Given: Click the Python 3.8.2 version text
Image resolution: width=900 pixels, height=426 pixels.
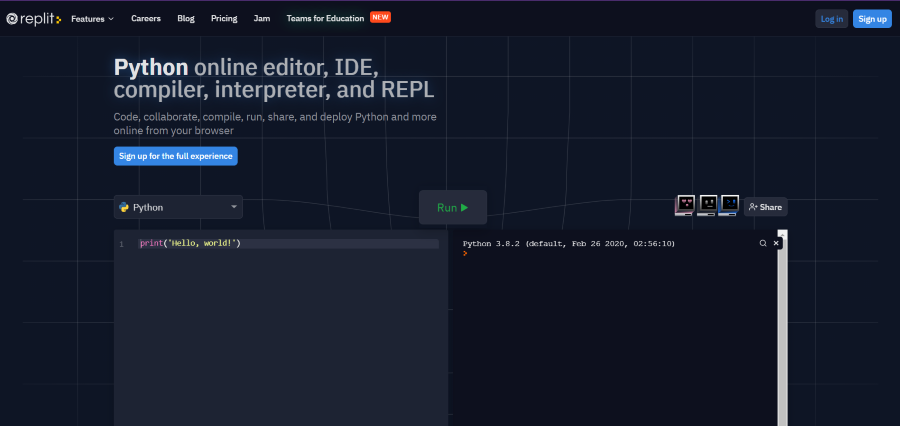Looking at the screenshot, I should 569,243.
